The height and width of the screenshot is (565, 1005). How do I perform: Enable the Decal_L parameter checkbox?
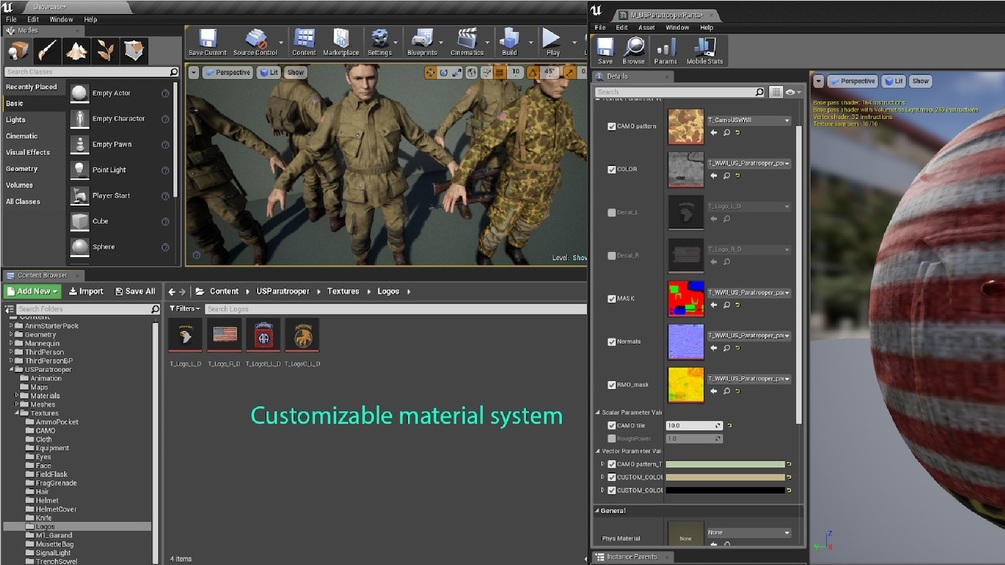tap(612, 212)
